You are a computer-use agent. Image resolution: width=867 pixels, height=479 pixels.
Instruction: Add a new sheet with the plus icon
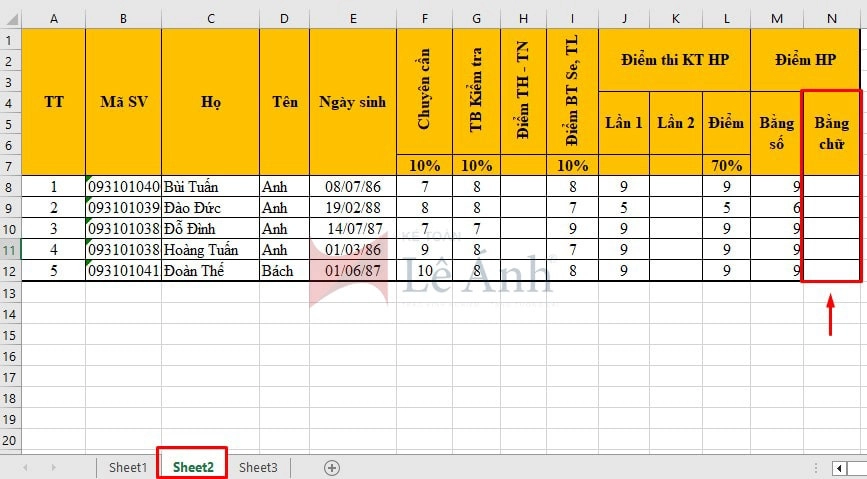point(332,467)
